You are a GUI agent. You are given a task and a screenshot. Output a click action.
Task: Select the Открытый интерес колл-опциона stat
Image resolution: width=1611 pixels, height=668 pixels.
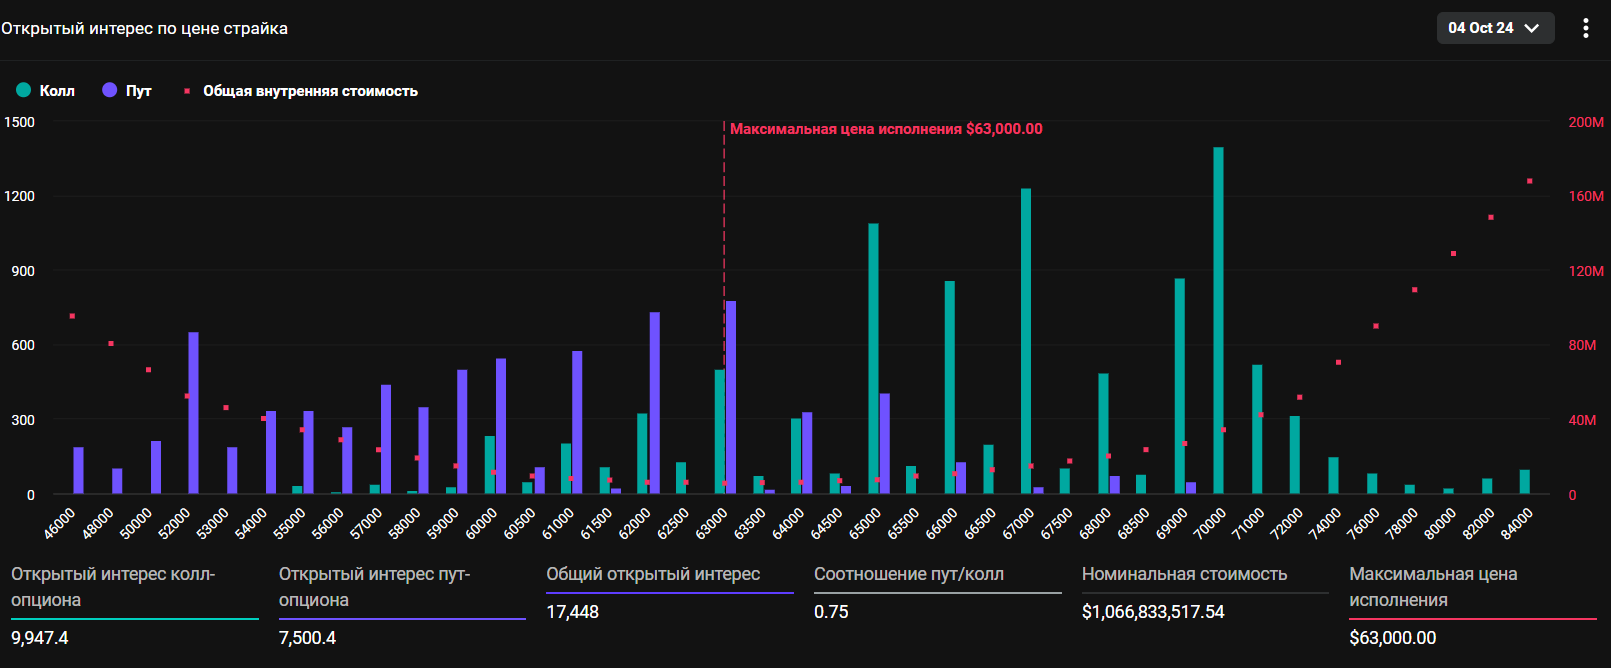113,587
